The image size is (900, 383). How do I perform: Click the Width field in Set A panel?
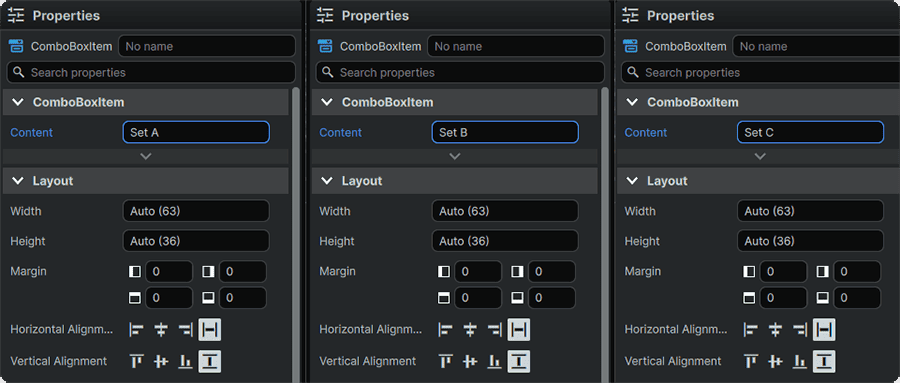[196, 211]
